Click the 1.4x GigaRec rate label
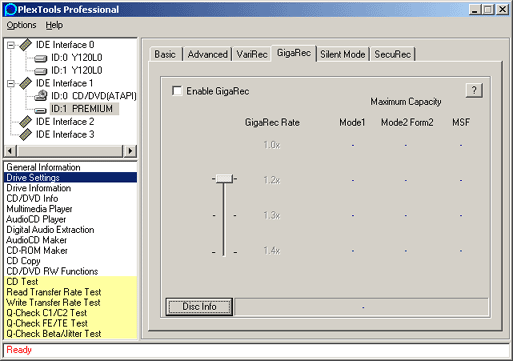Screen dimensions: 513x361 tap(272, 250)
